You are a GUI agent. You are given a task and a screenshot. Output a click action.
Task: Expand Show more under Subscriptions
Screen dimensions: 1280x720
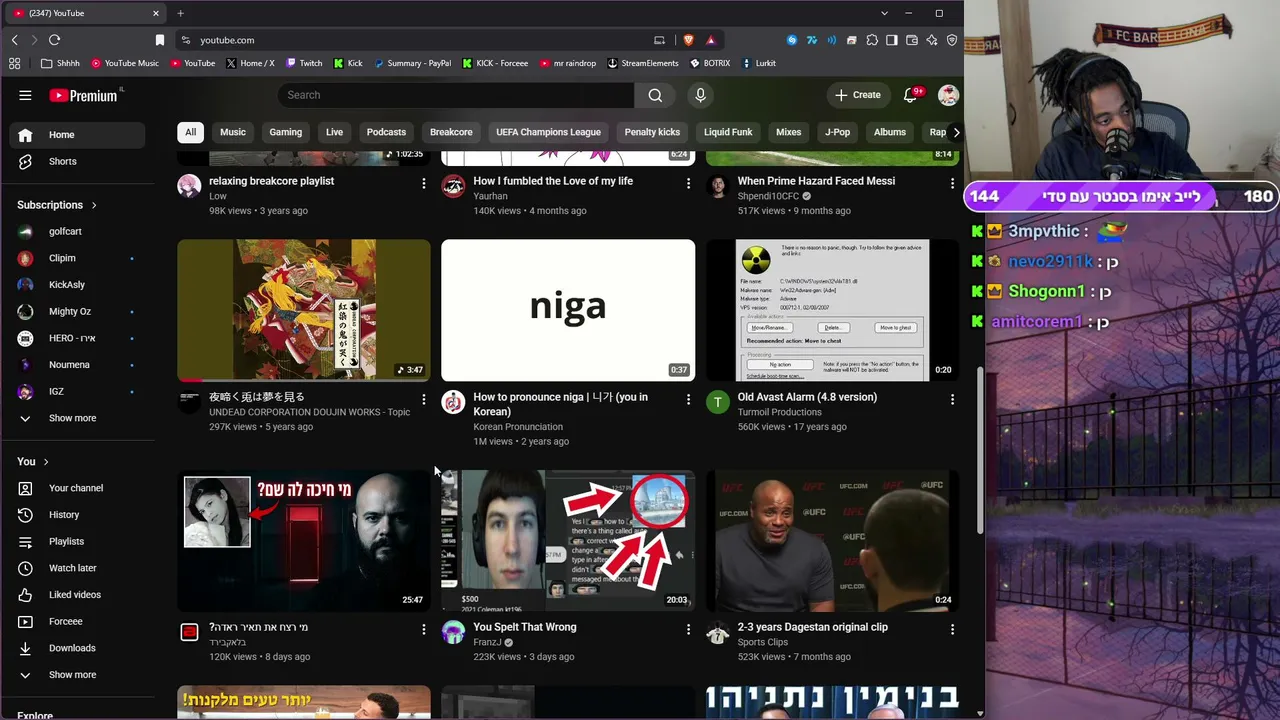click(x=78, y=418)
